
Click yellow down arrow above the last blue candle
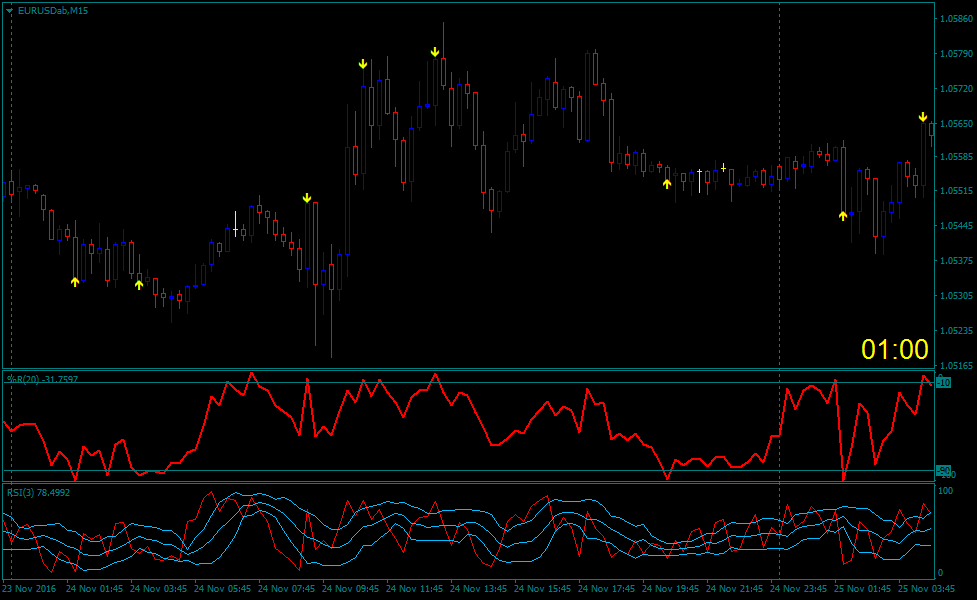pyautogui.click(x=923, y=117)
